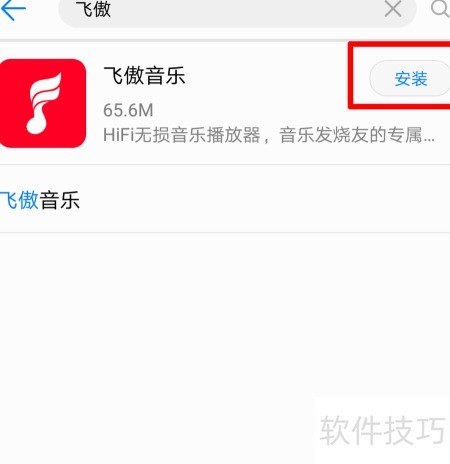Image resolution: width=450 pixels, height=464 pixels.
Task: Select the 飞傲音乐 search suggestion row
Action: click(x=225, y=199)
